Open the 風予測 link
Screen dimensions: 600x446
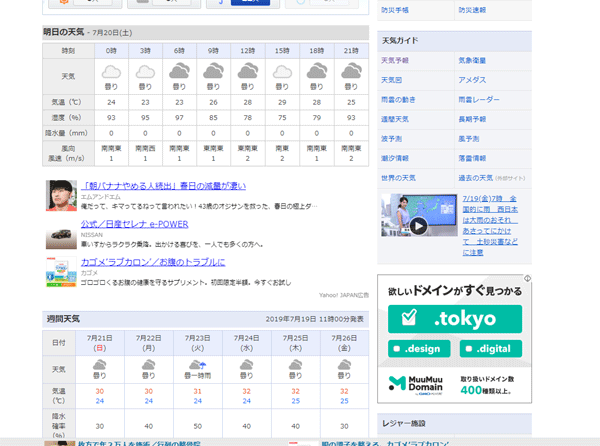(x=468, y=138)
